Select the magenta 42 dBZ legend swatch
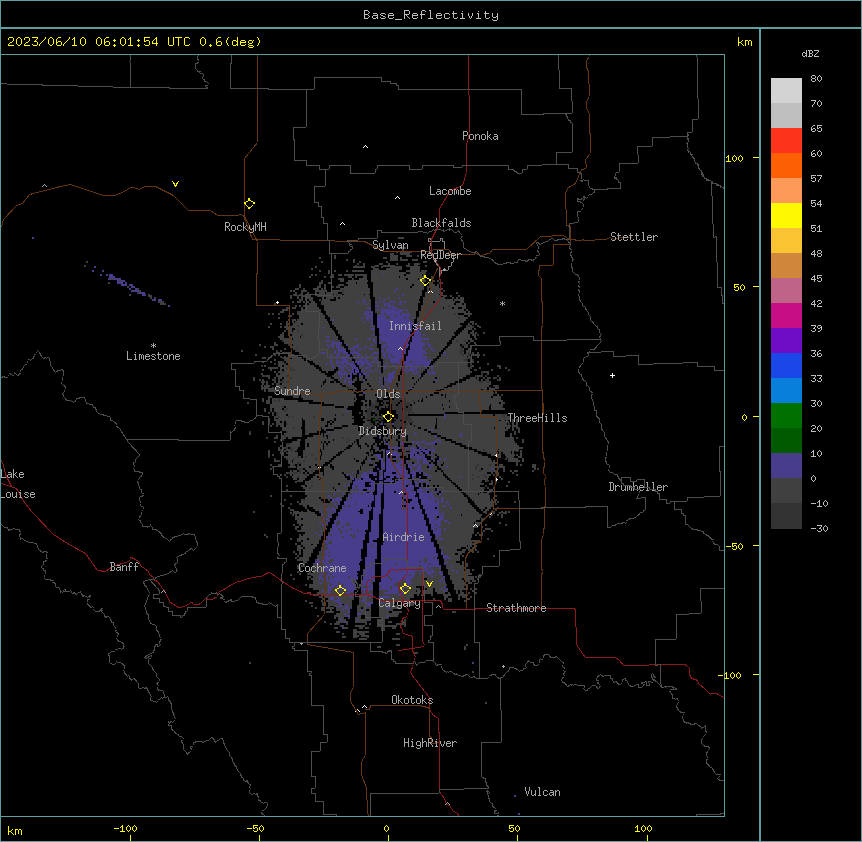This screenshot has height=842, width=862. pyautogui.click(x=786, y=315)
